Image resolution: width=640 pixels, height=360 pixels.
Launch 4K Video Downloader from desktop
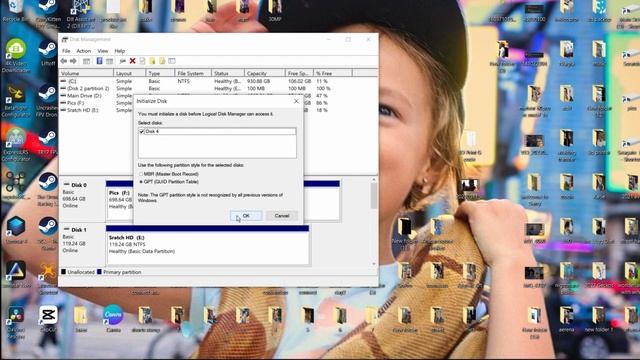pos(16,56)
